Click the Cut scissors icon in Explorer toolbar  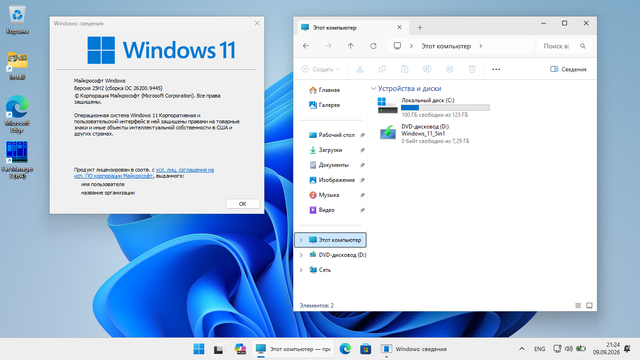pos(360,69)
